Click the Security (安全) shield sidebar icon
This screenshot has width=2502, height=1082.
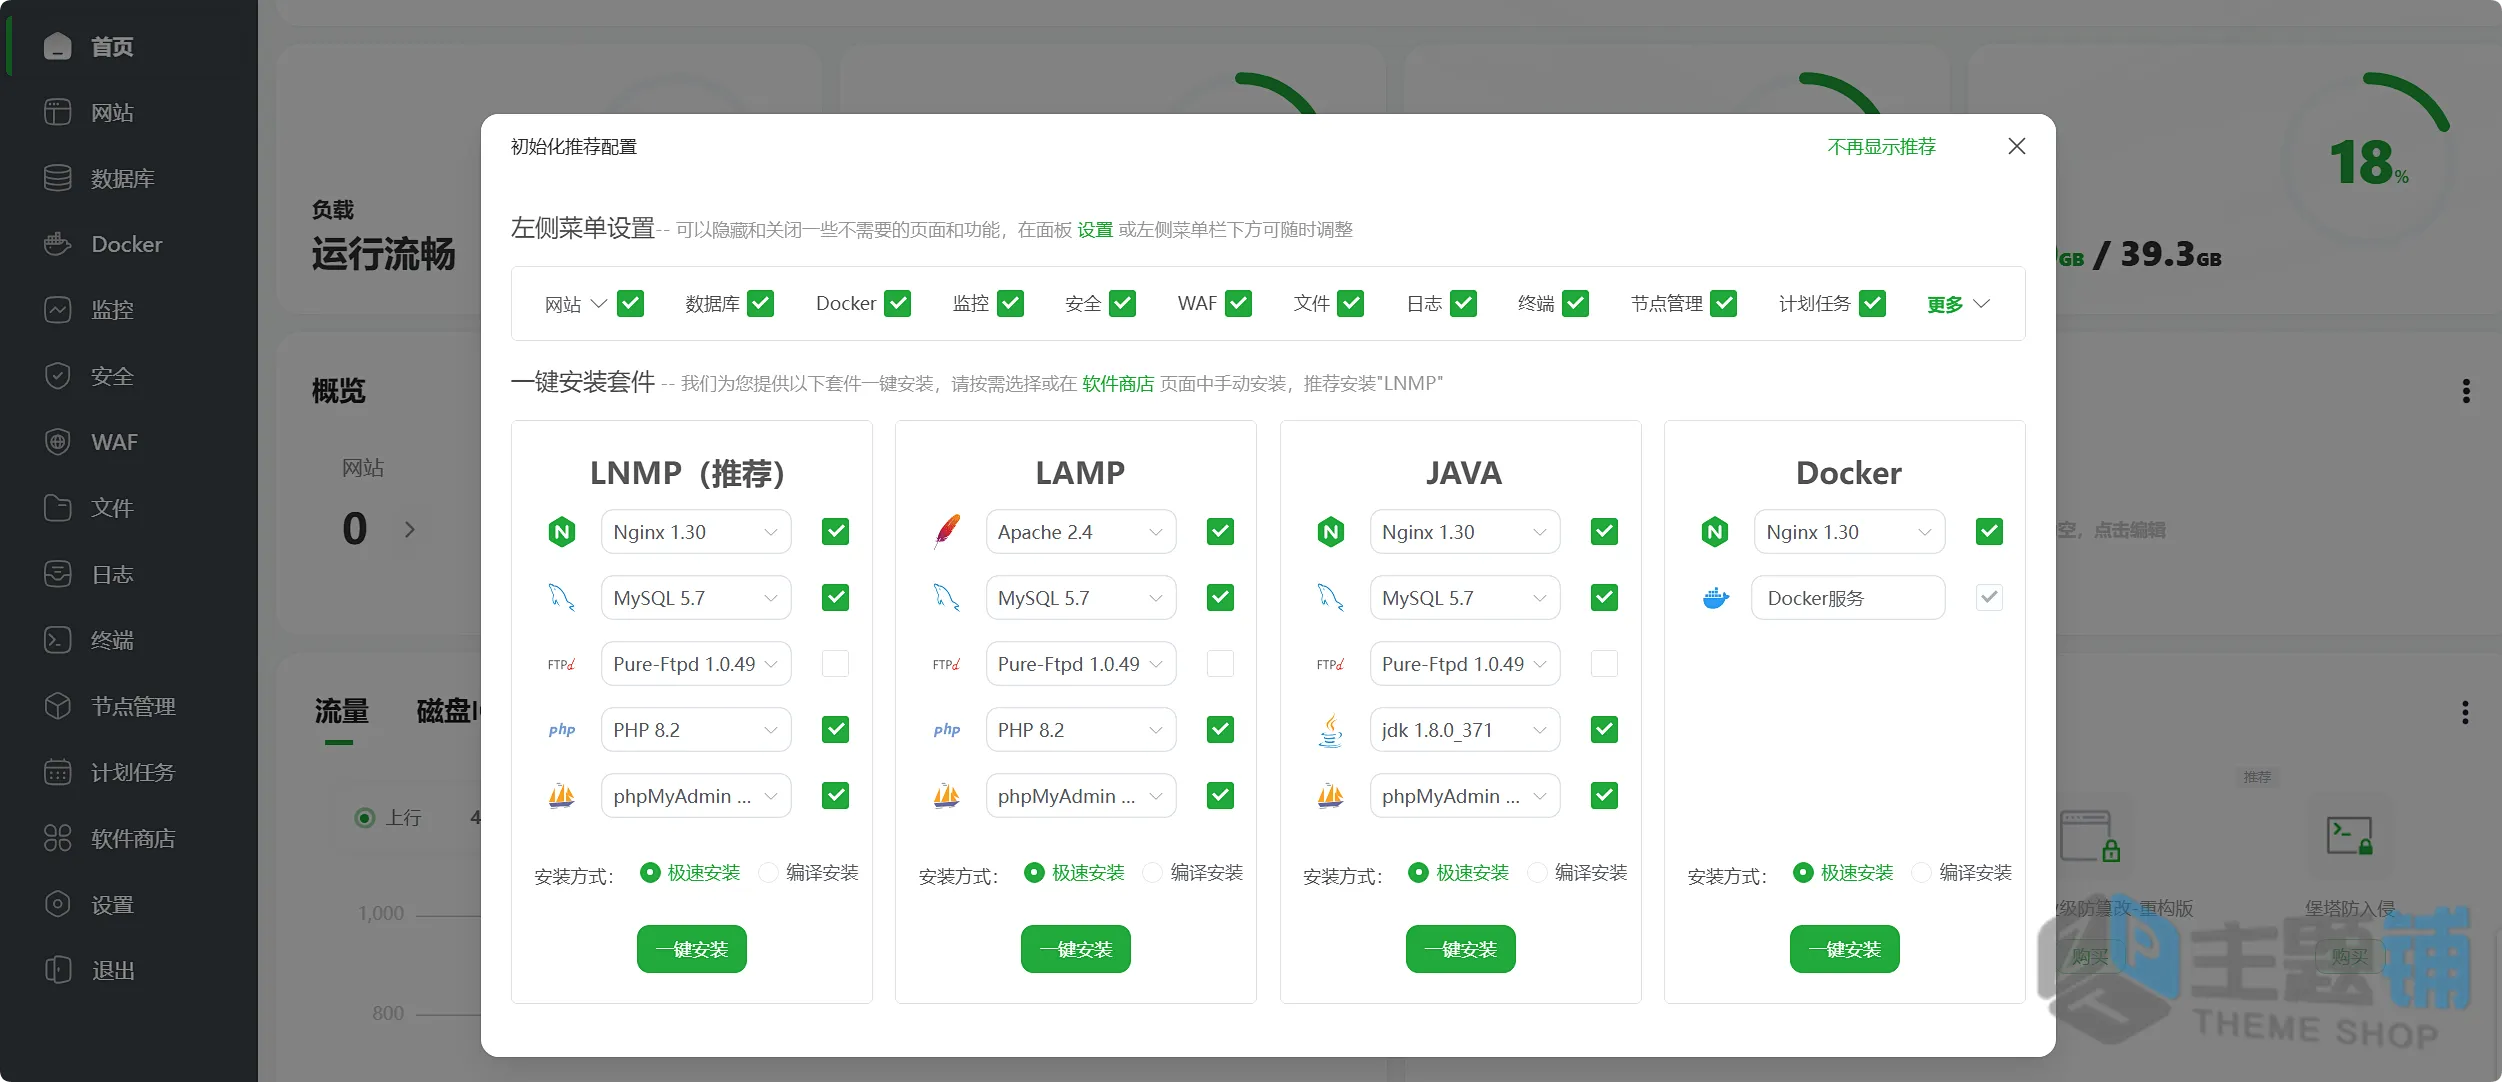[x=58, y=376]
